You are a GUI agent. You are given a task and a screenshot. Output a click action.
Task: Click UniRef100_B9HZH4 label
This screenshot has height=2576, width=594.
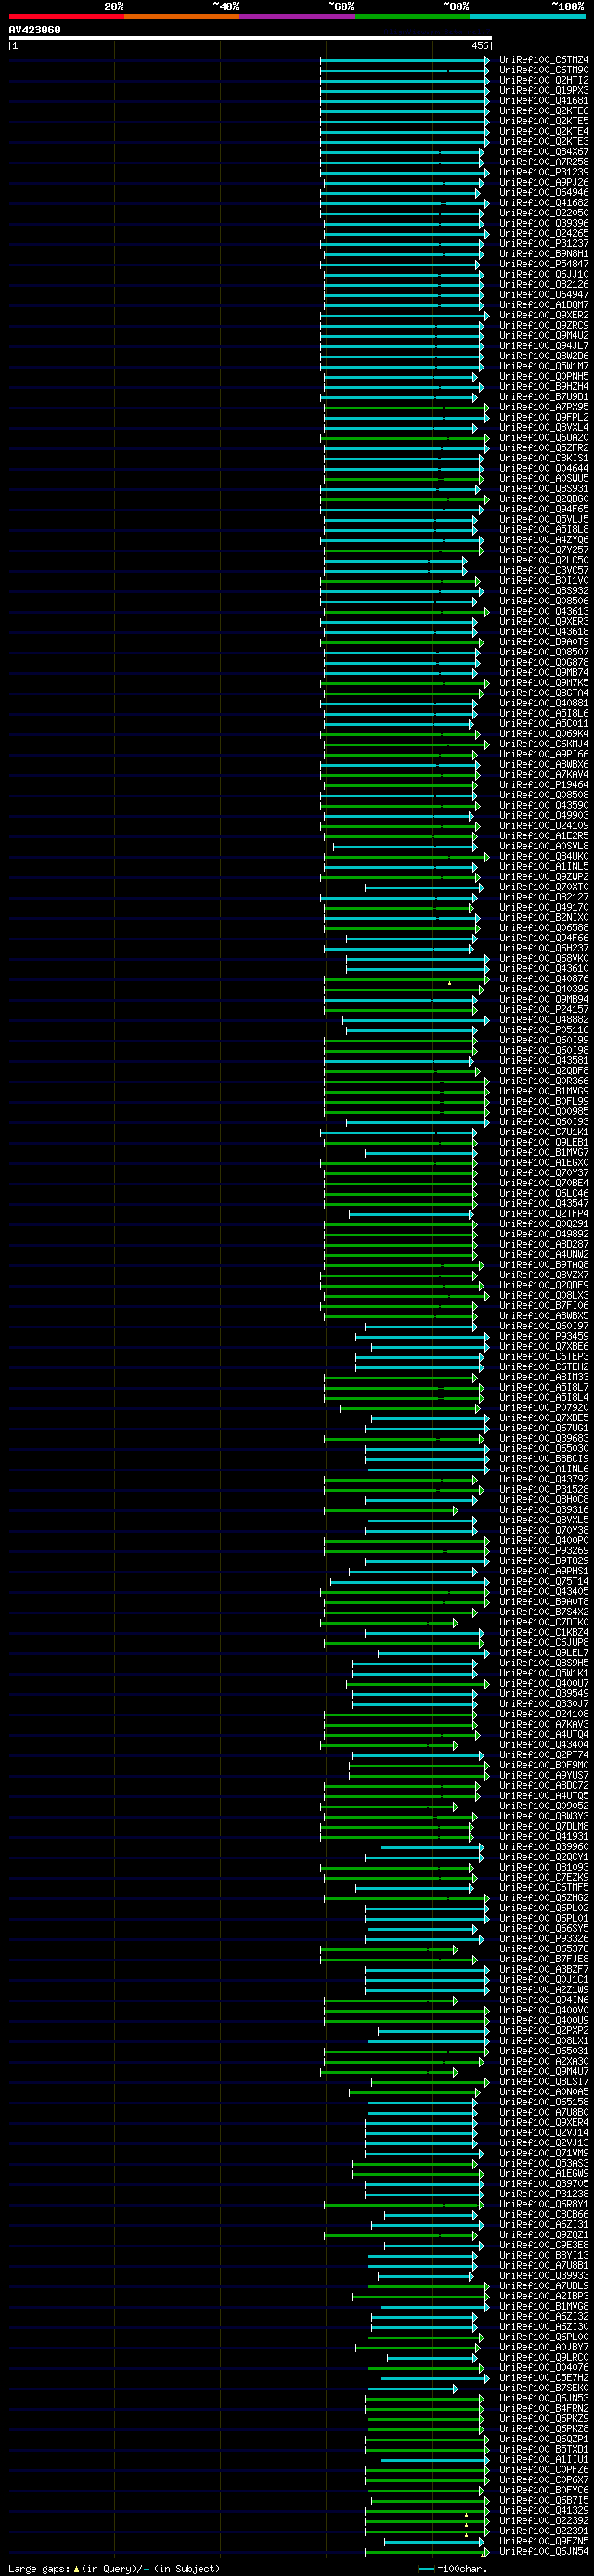click(x=544, y=387)
